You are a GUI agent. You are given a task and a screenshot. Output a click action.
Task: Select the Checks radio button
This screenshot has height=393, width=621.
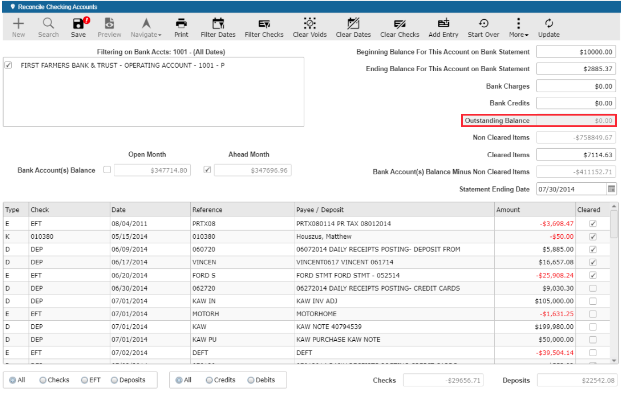(43, 380)
